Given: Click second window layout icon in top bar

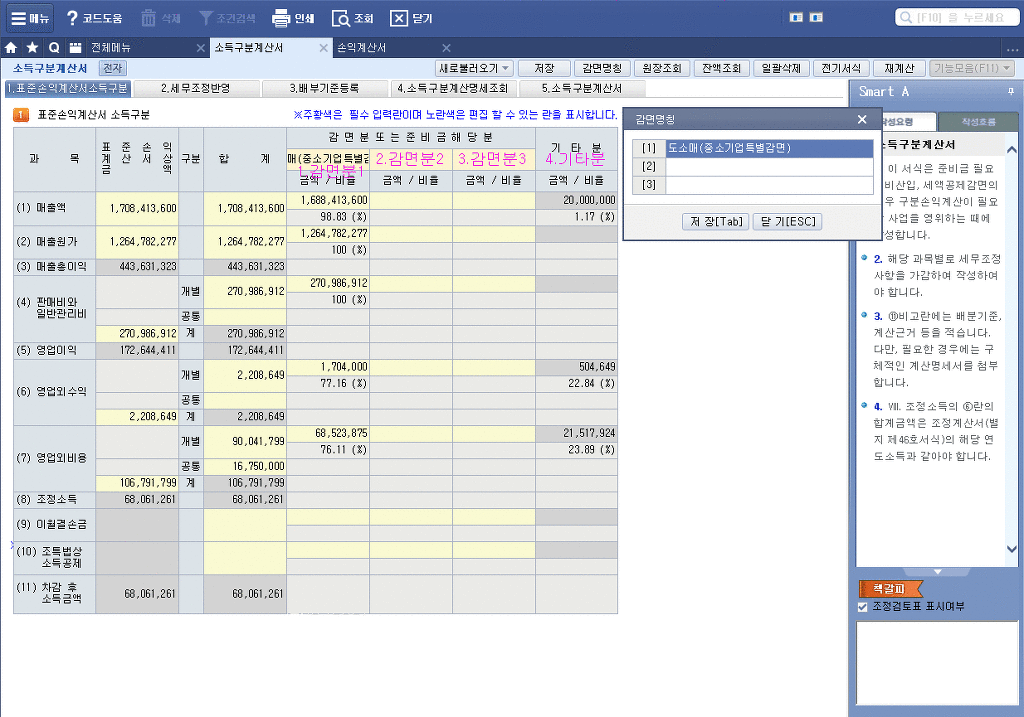Looking at the screenshot, I should [x=816, y=18].
